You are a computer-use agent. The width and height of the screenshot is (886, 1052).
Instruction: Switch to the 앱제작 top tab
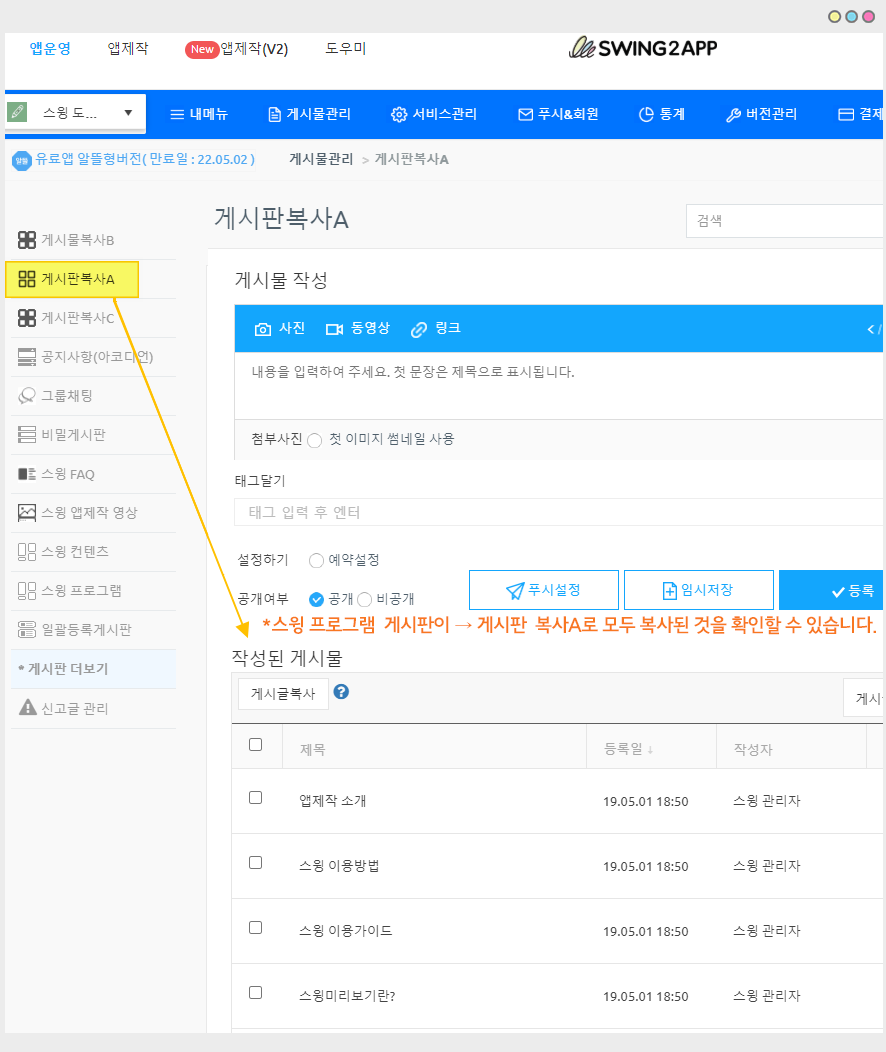127,48
